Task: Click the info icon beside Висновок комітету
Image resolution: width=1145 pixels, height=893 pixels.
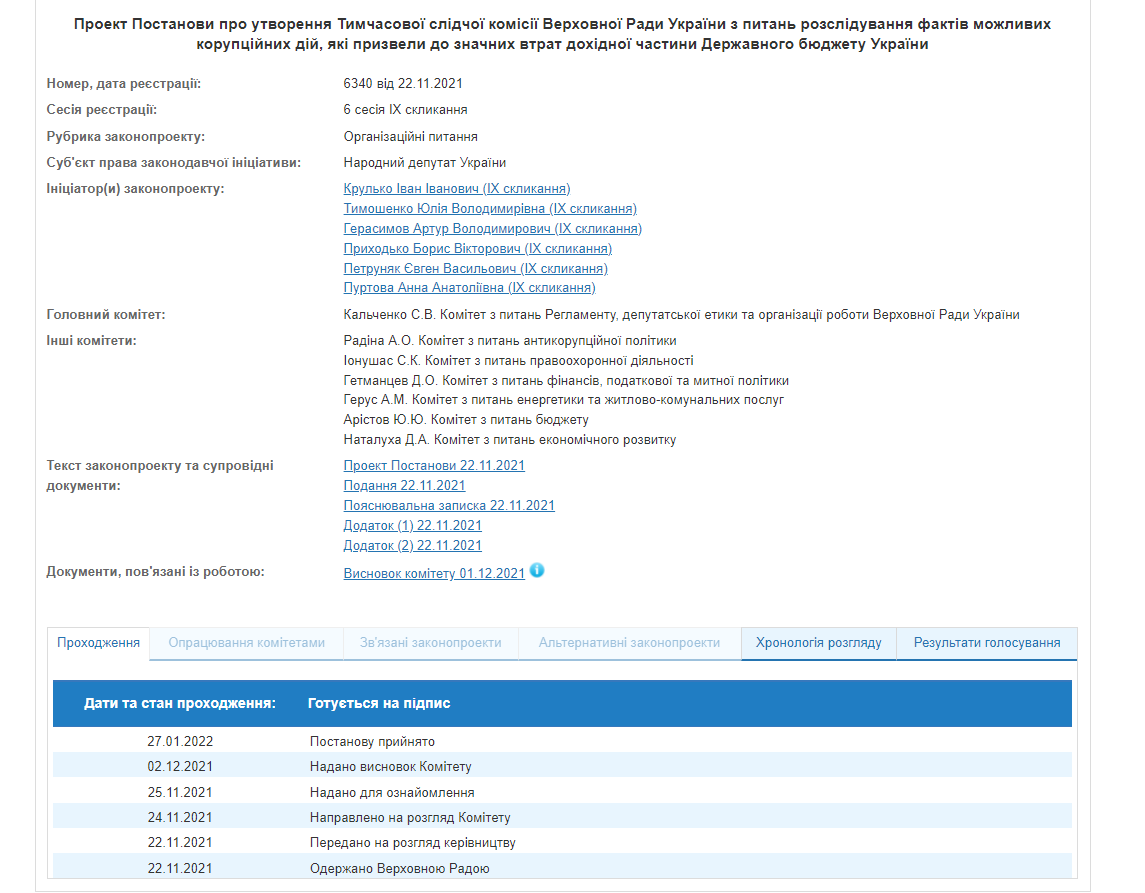Action: tap(537, 570)
